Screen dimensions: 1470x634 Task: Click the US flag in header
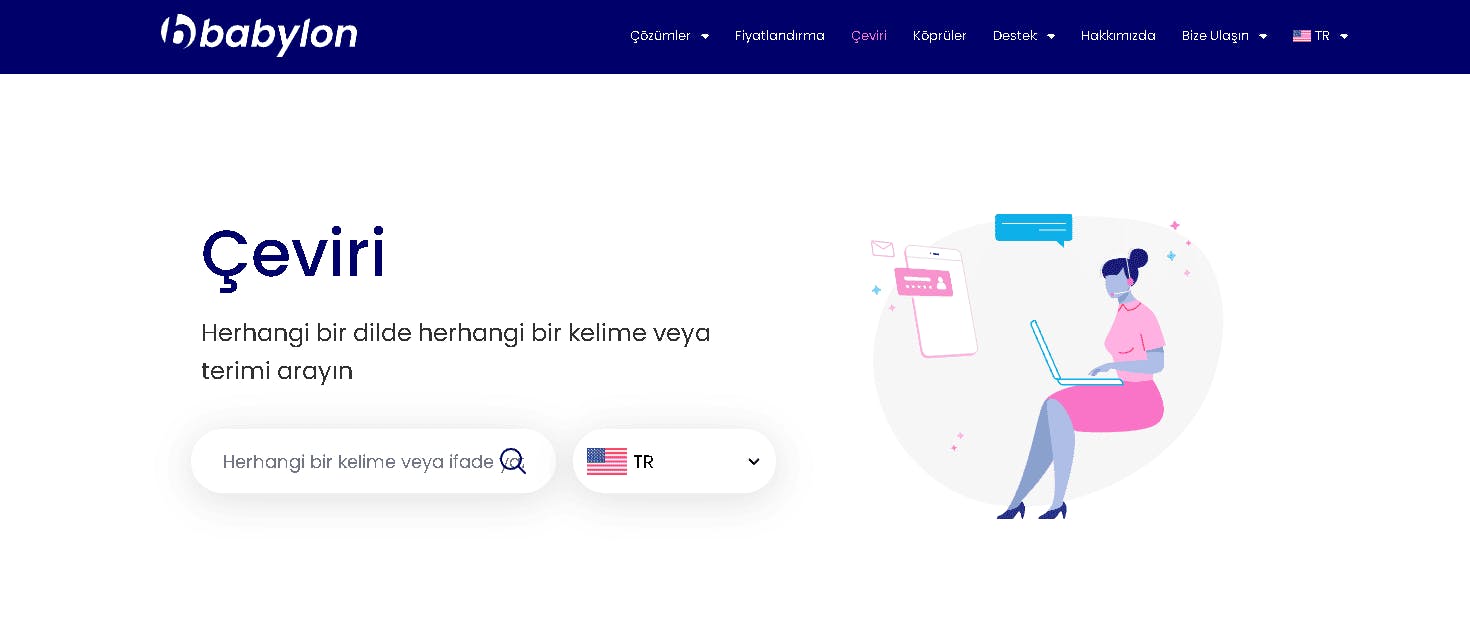1301,36
